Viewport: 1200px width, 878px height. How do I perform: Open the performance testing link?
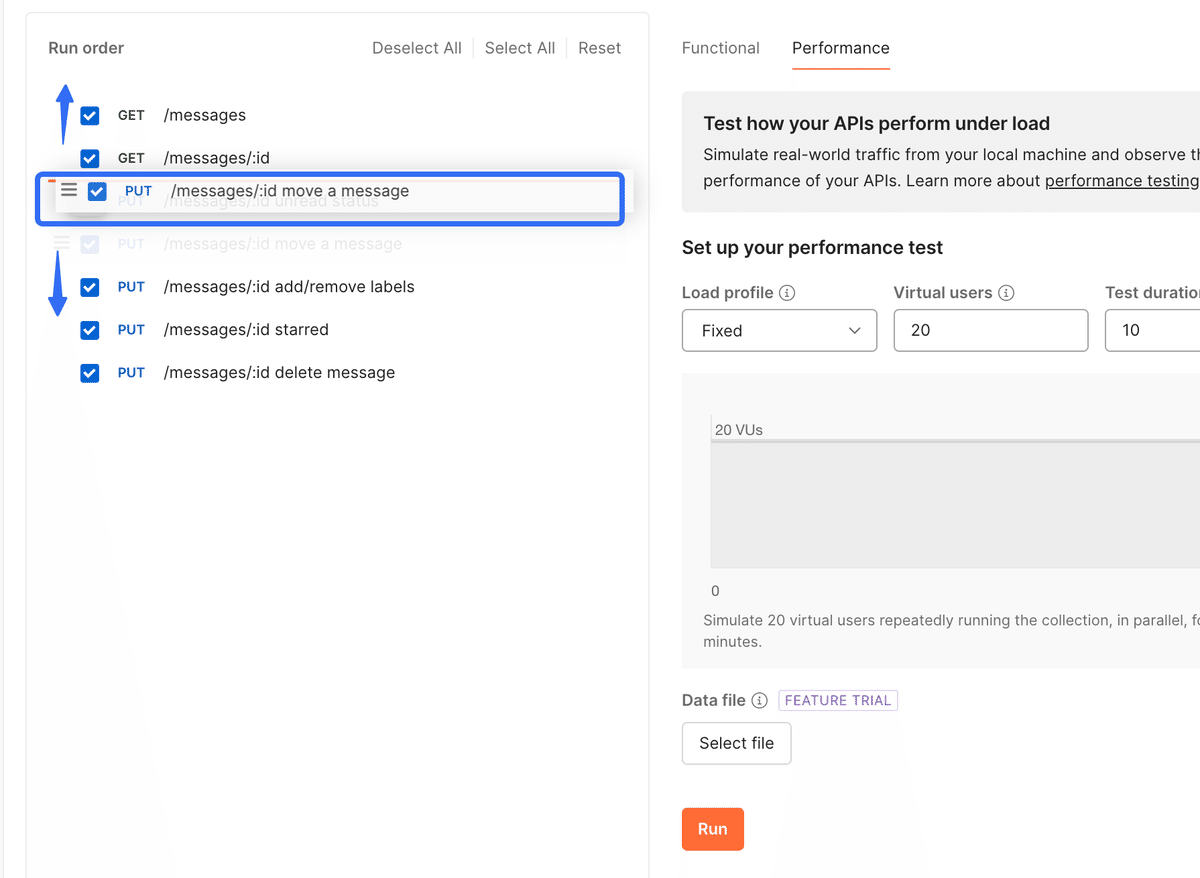click(x=1121, y=181)
